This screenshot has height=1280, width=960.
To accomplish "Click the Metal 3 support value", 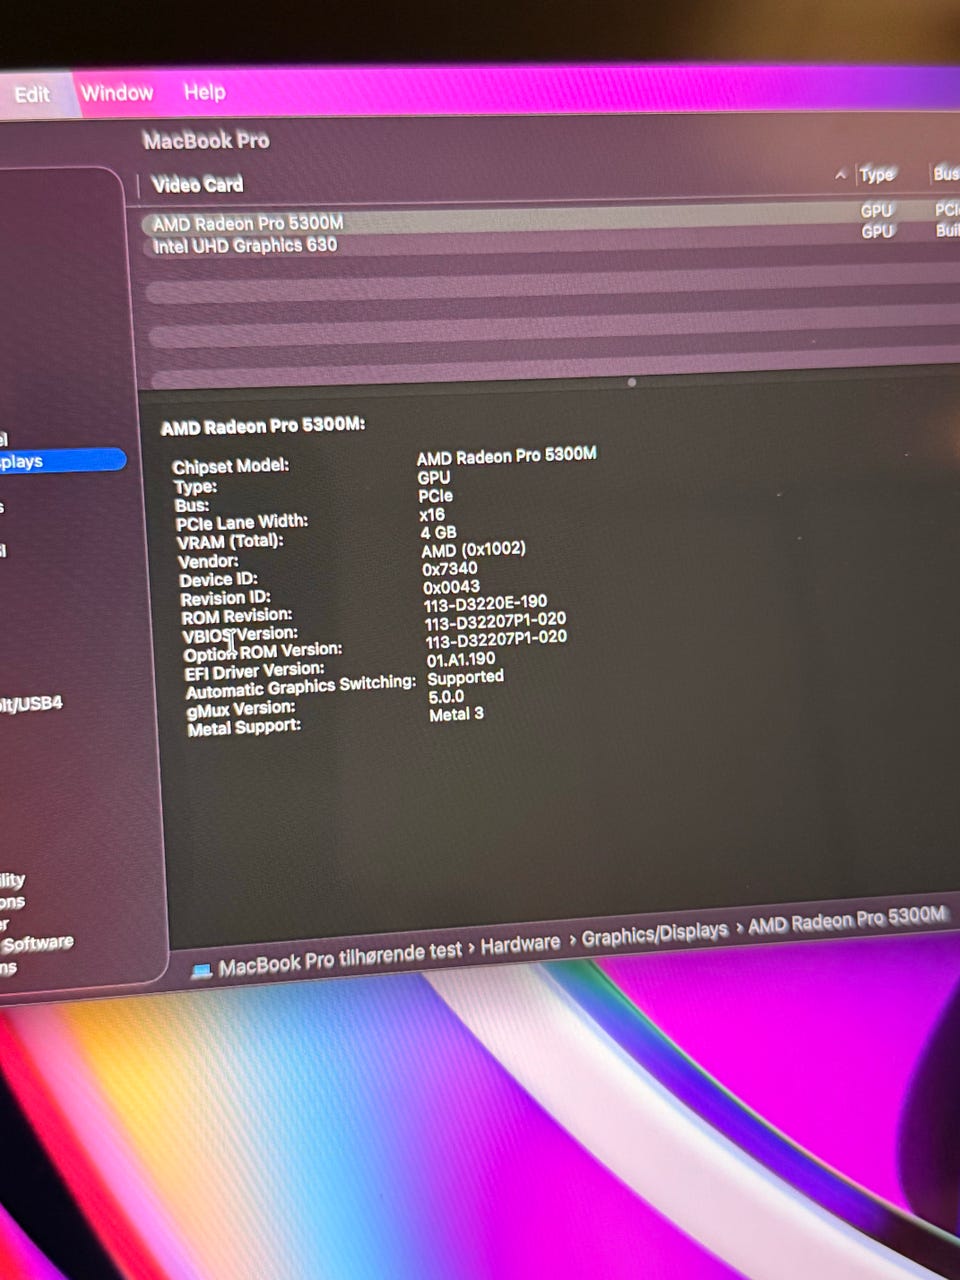I will 456,714.
